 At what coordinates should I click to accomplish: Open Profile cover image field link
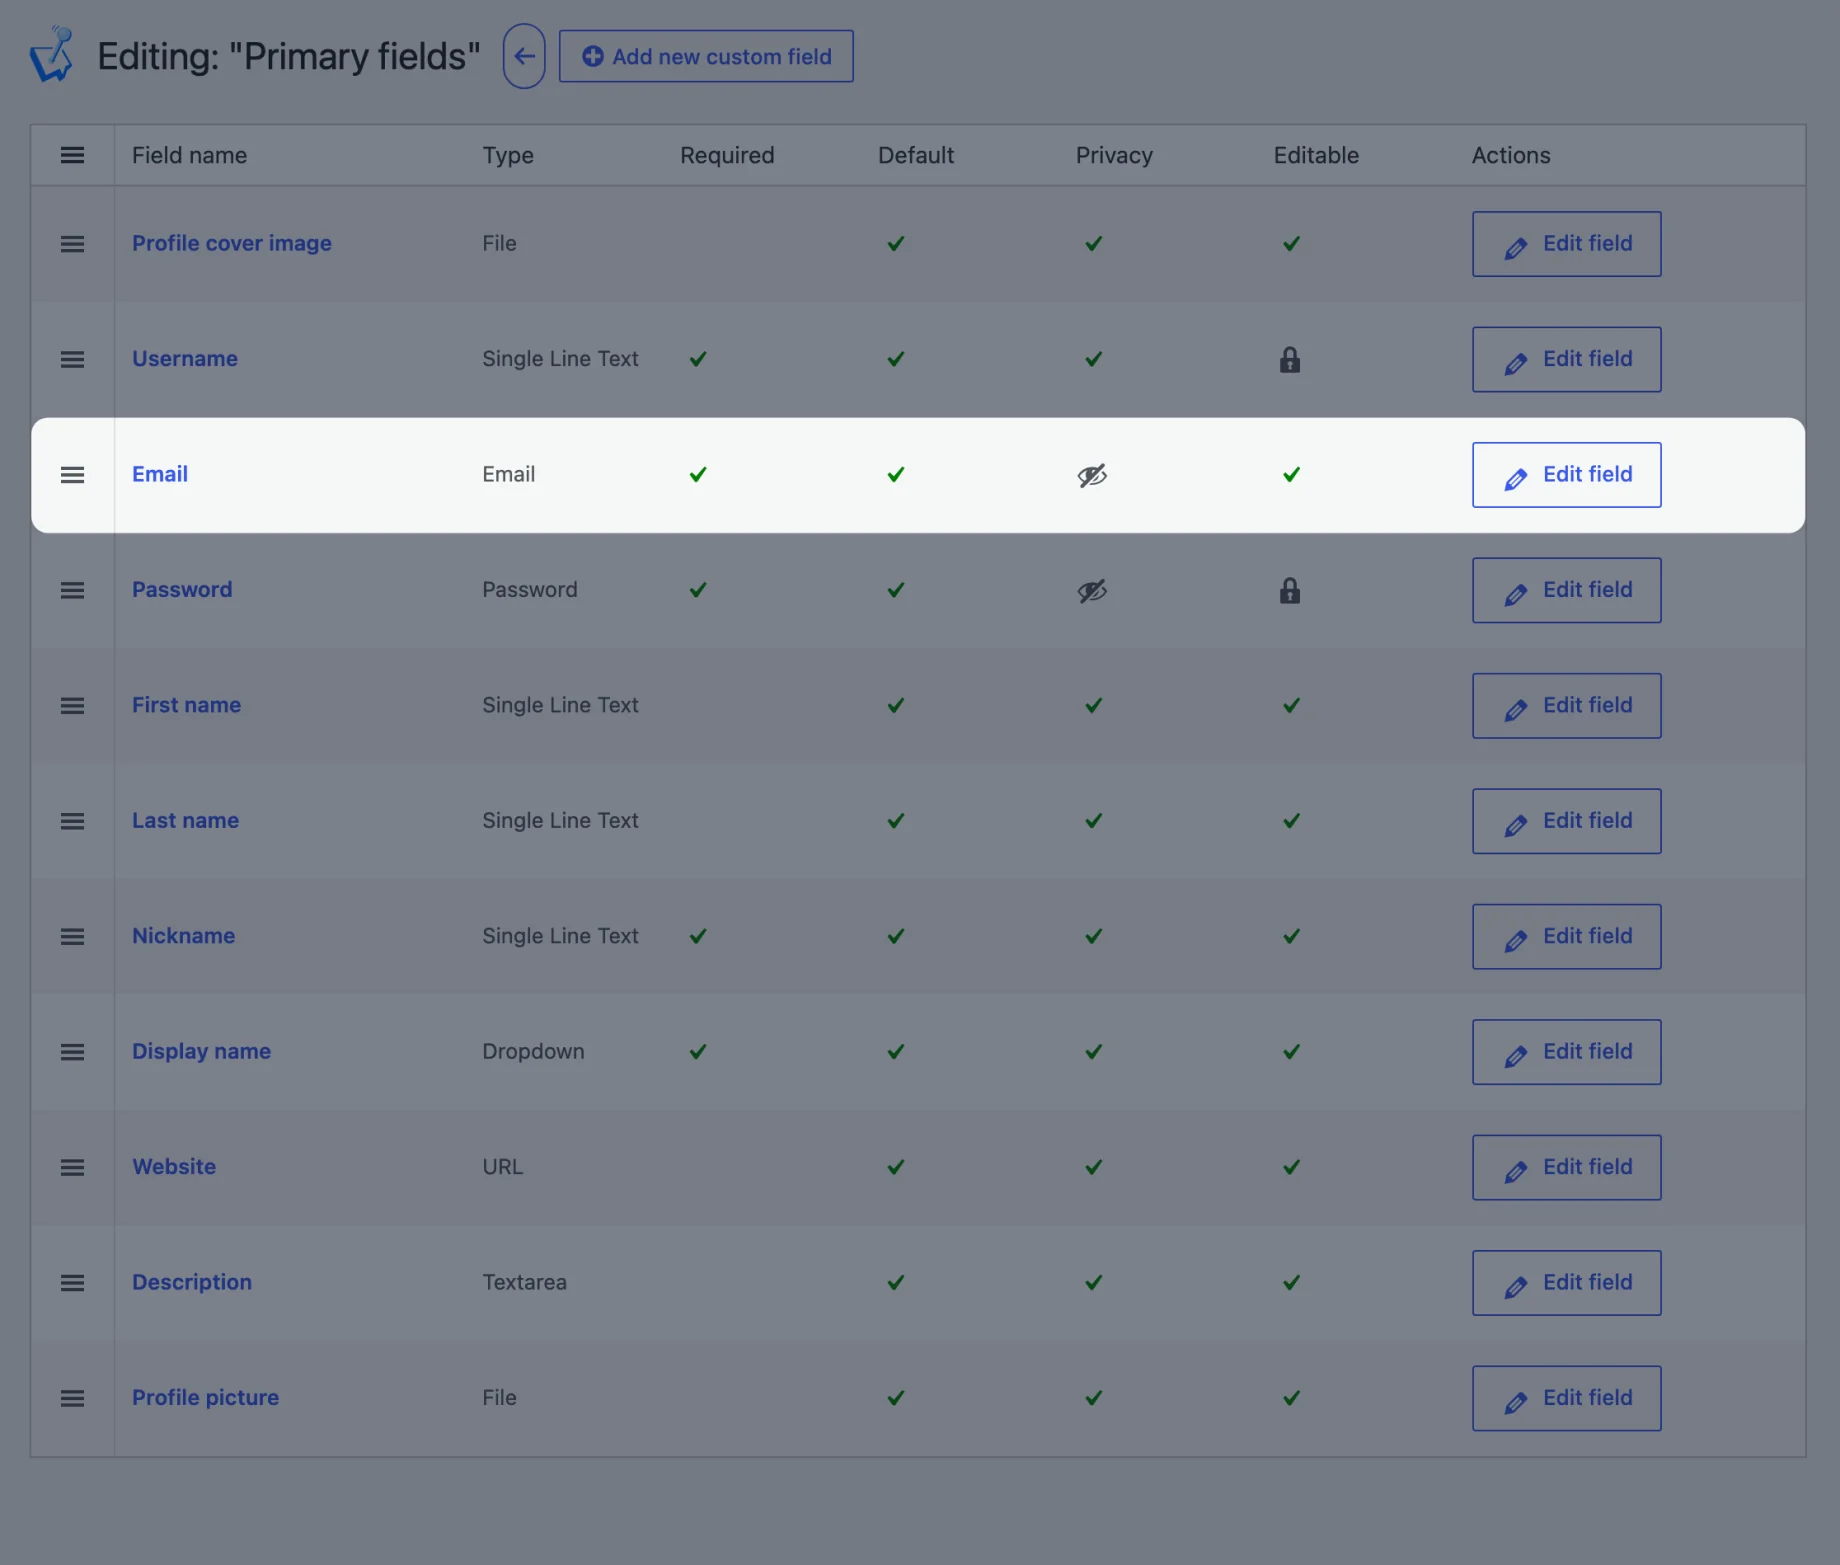pos(232,243)
